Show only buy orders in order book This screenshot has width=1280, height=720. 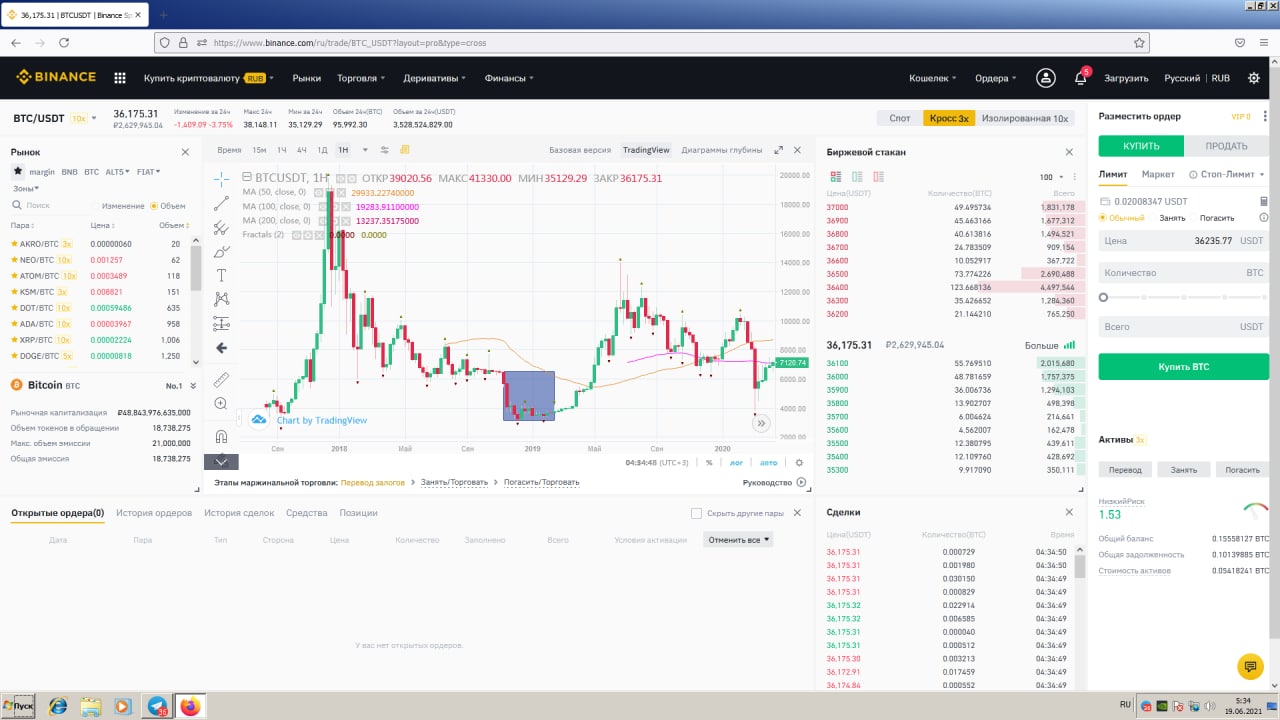point(857,176)
